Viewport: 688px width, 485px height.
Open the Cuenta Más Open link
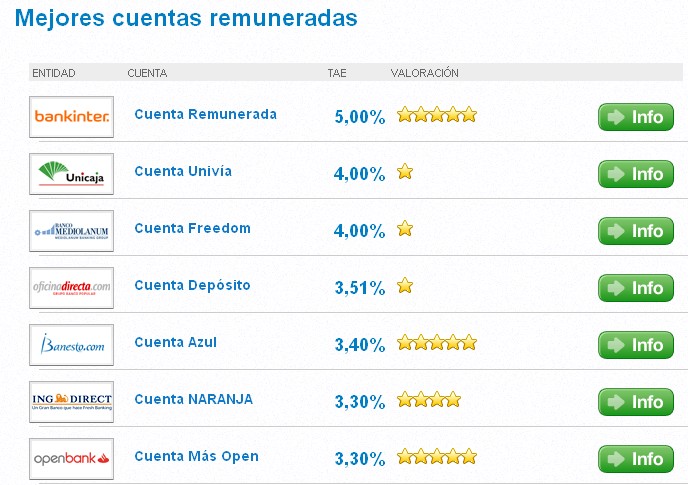pos(196,456)
